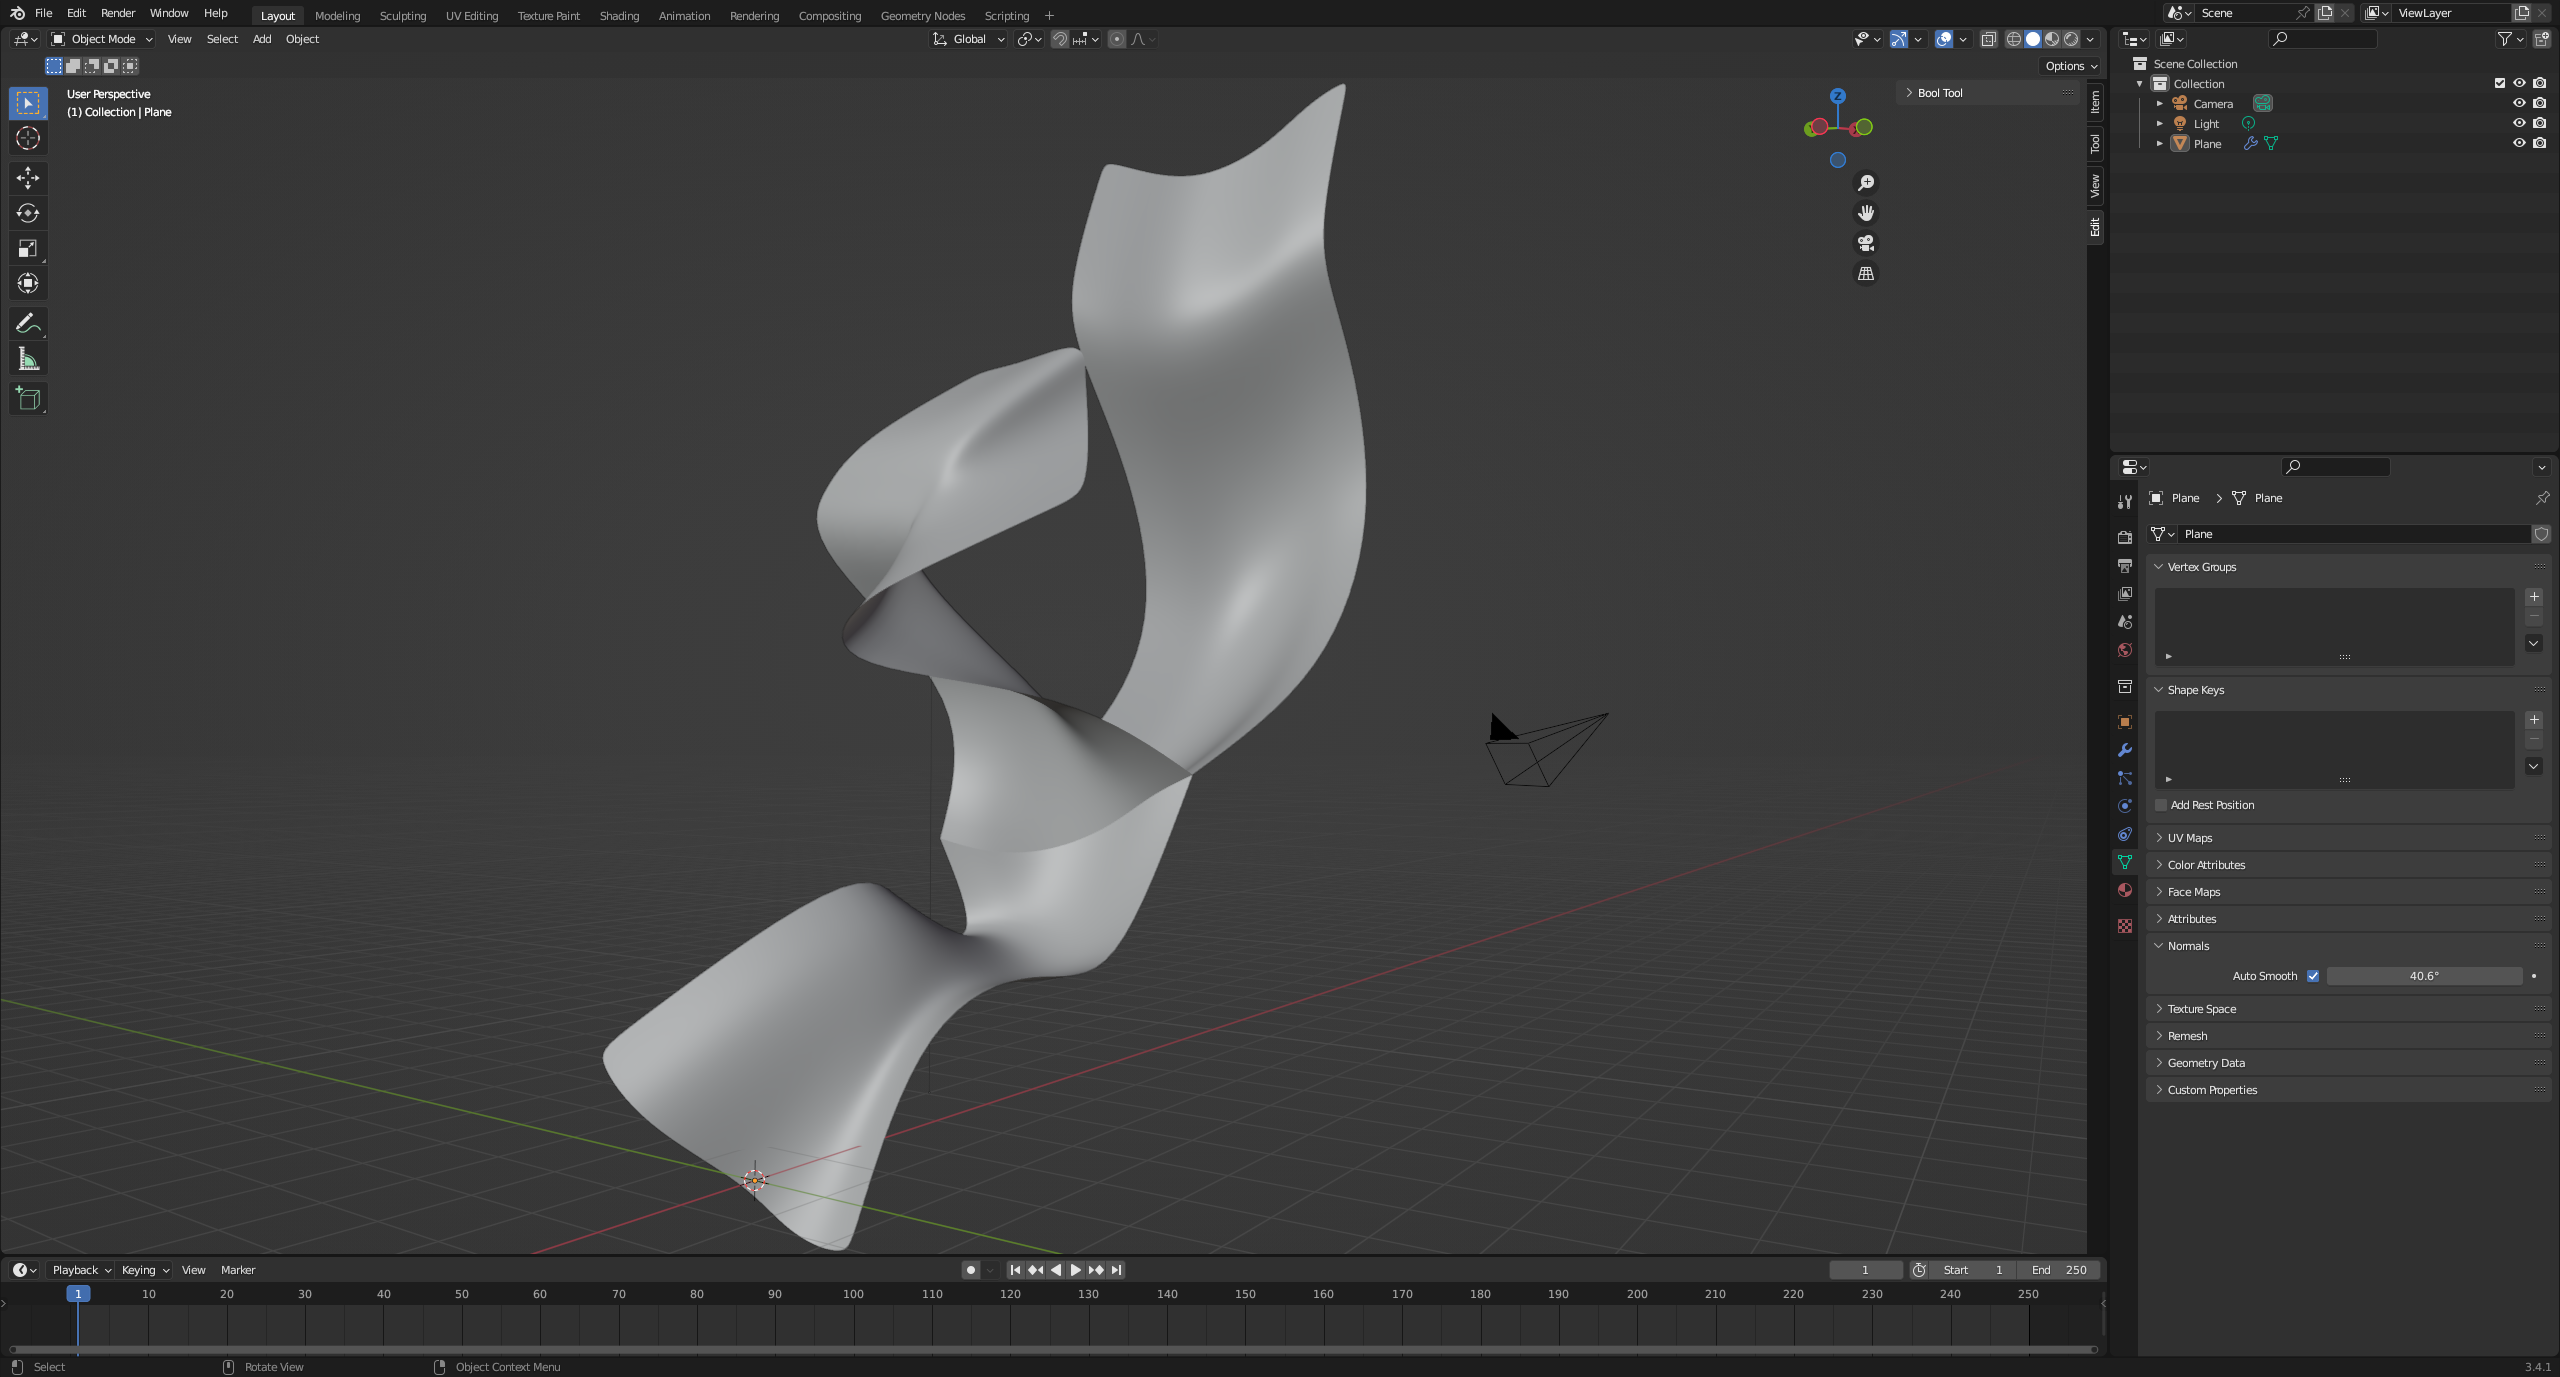
Task: Hide the Camera in the outliner
Action: (x=2519, y=103)
